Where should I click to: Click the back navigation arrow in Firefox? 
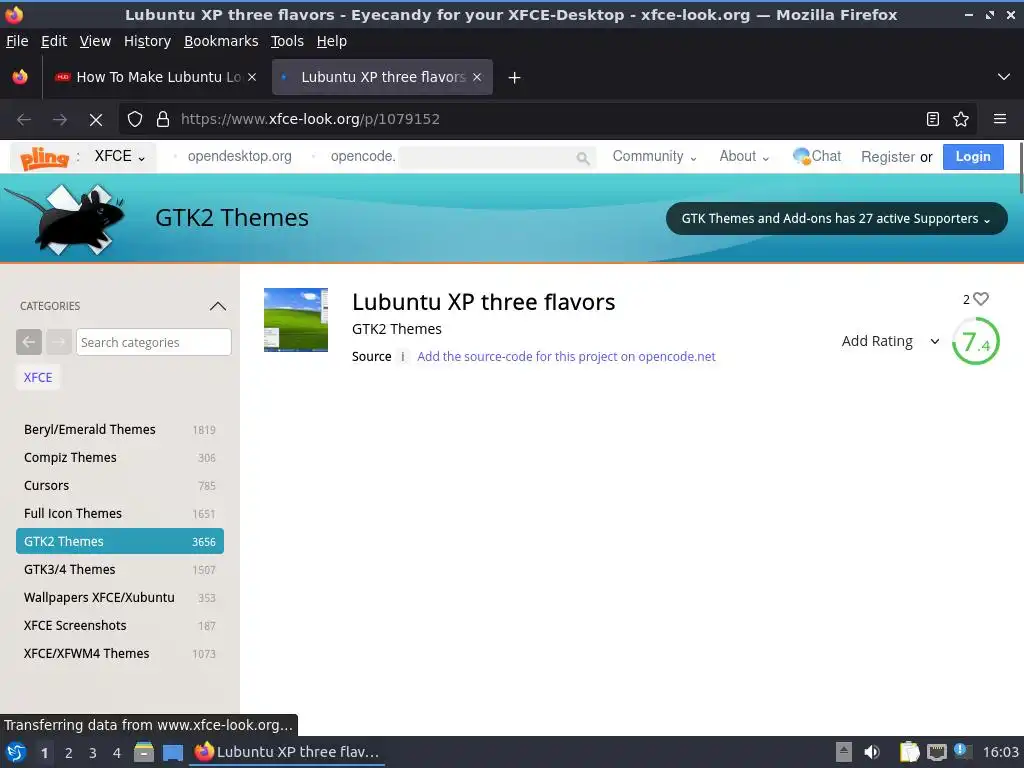pyautogui.click(x=24, y=120)
